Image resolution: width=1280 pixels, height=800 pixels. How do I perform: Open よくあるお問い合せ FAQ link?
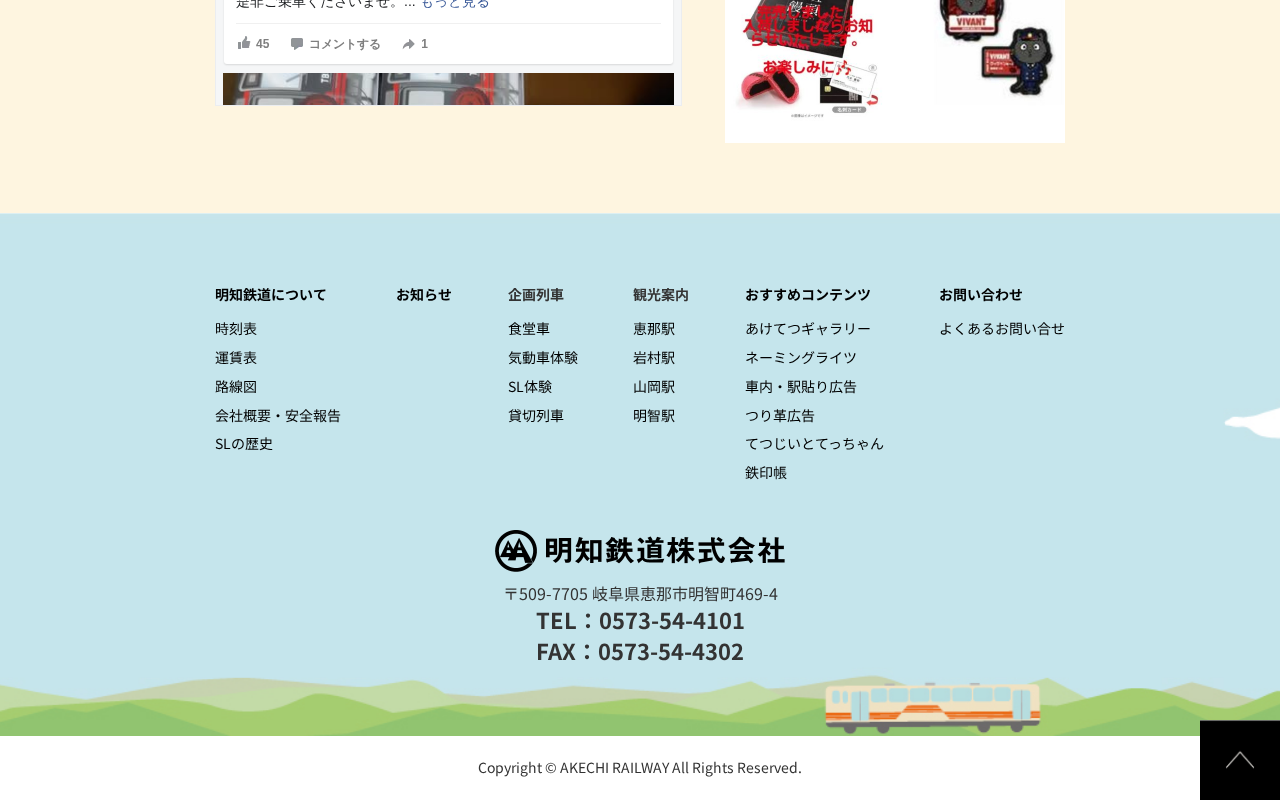(1002, 328)
